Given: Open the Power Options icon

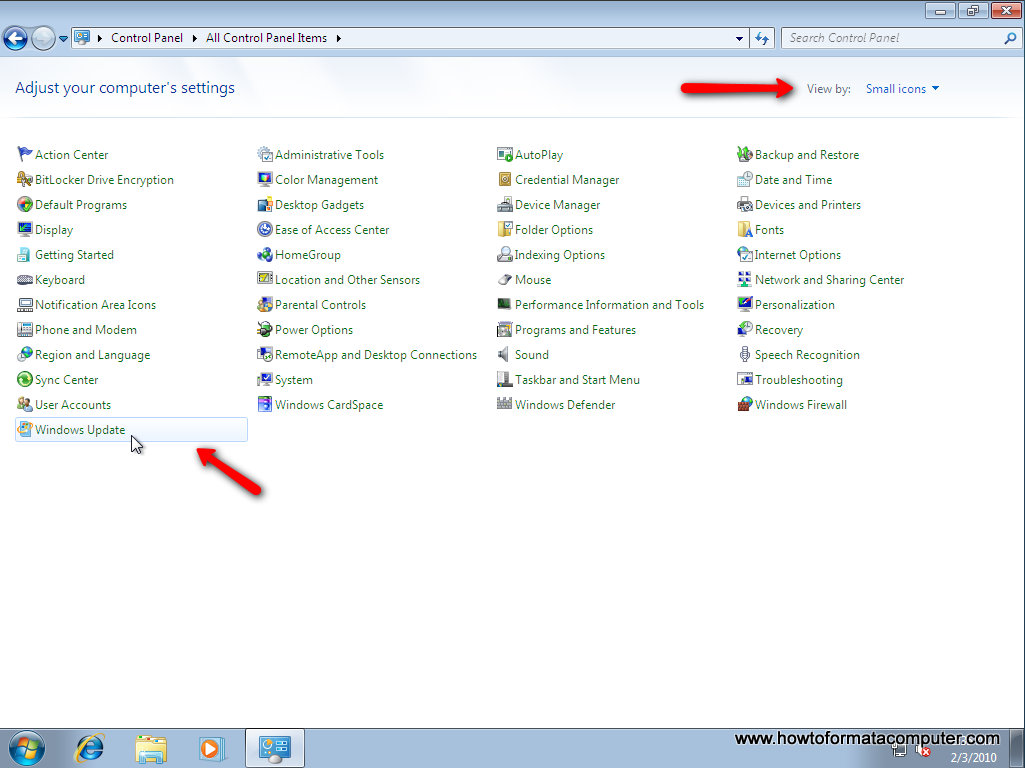Looking at the screenshot, I should [x=265, y=329].
